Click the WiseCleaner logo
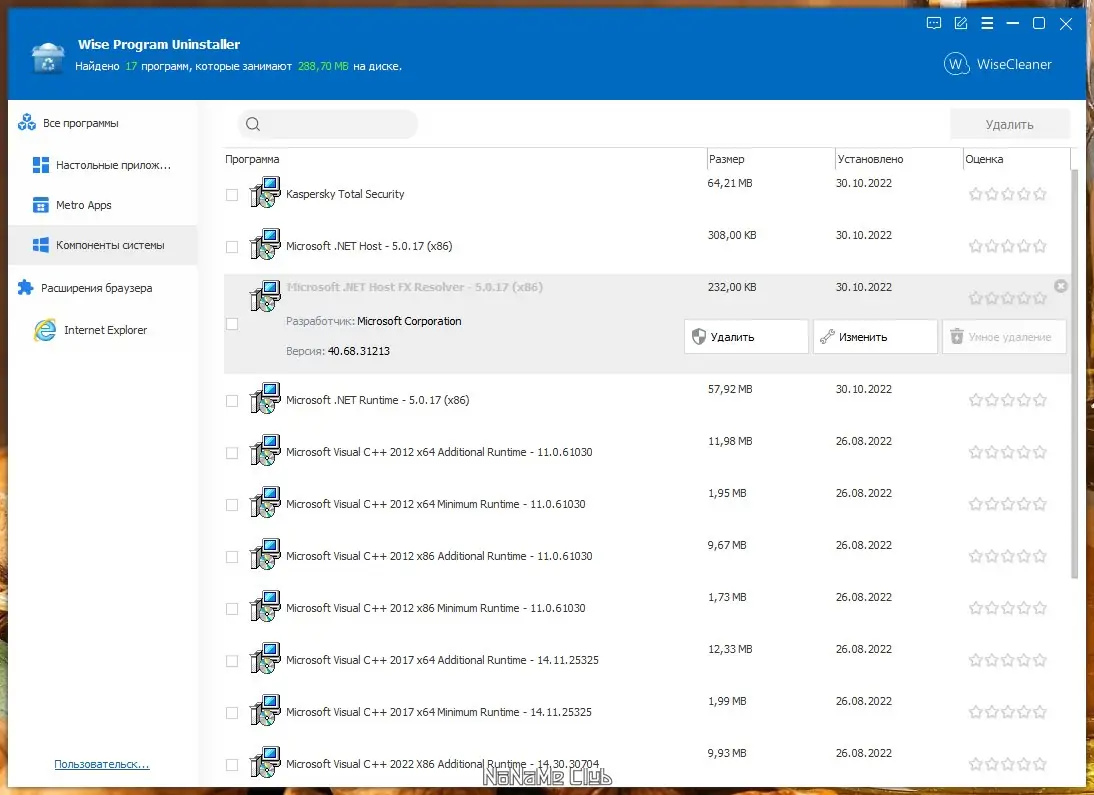Viewport: 1094px width, 795px height. (998, 64)
